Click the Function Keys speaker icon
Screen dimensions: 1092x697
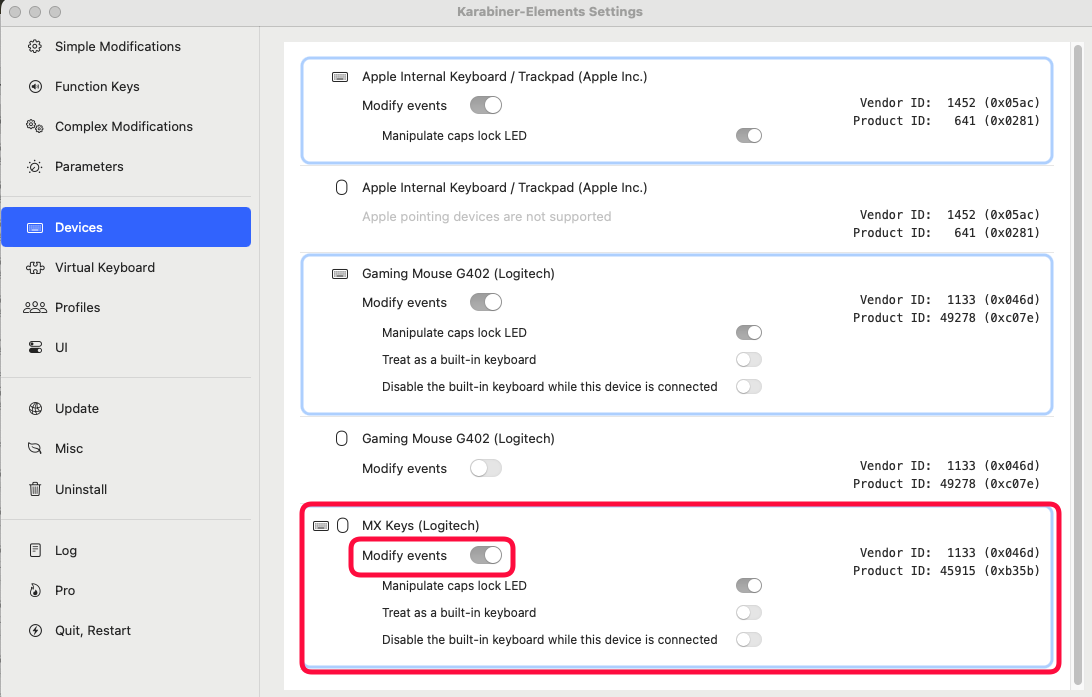35,86
